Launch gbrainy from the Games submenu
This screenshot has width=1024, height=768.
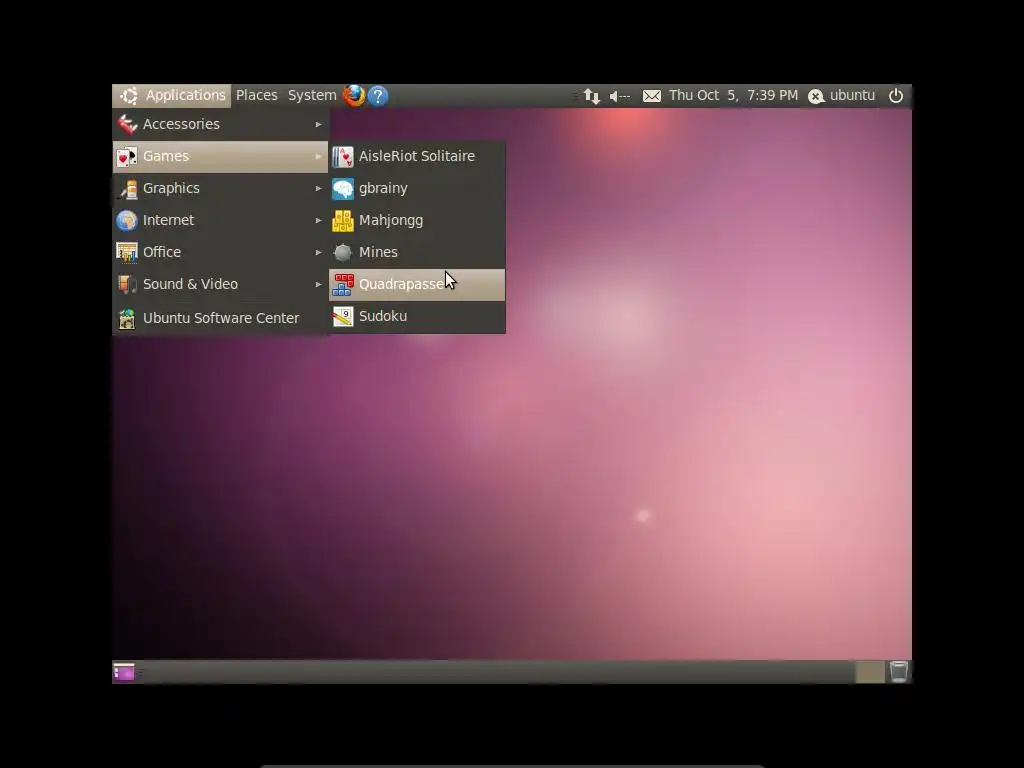tap(417, 188)
